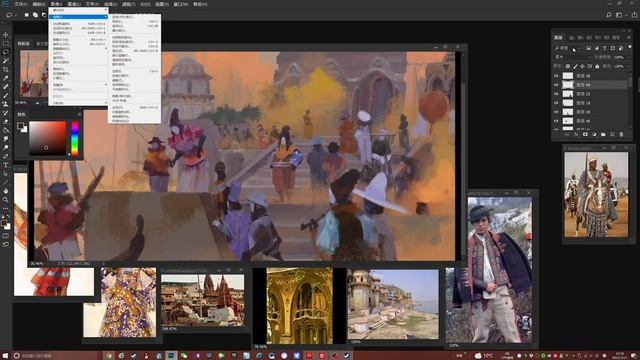Click the Add to selection option icon

(x=35, y=15)
